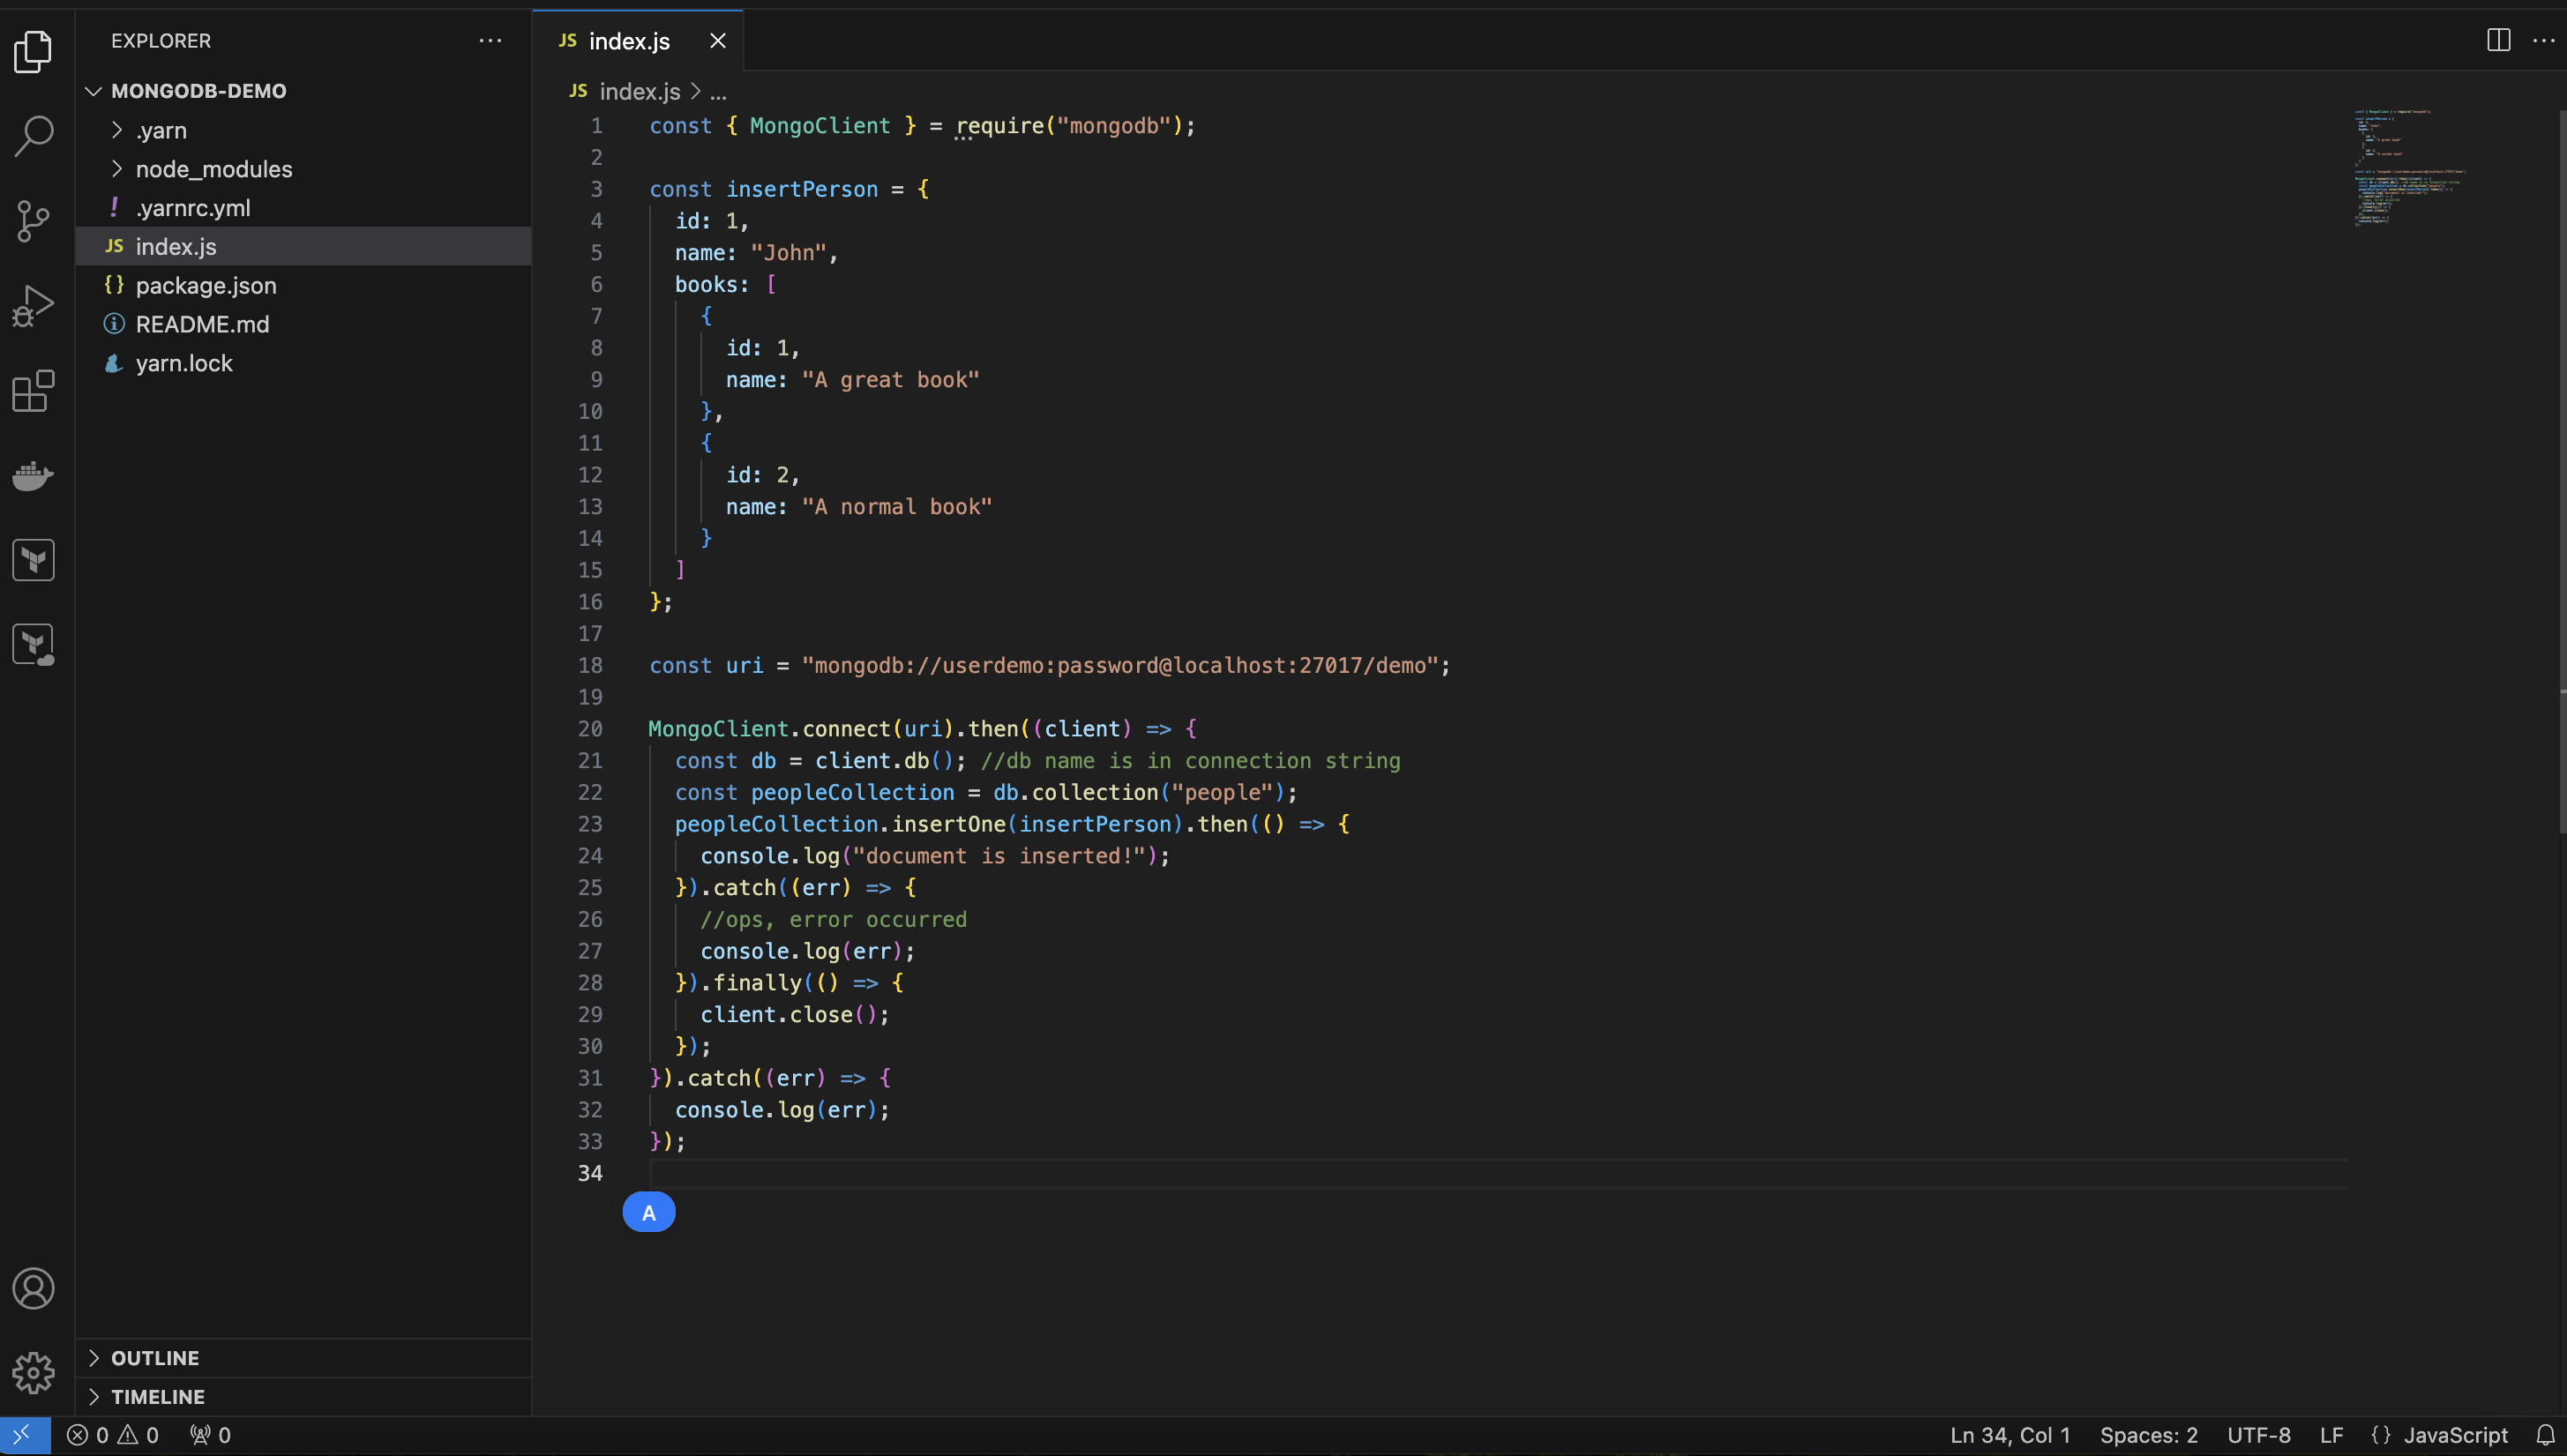Click line number 1 in gutter

tap(596, 126)
